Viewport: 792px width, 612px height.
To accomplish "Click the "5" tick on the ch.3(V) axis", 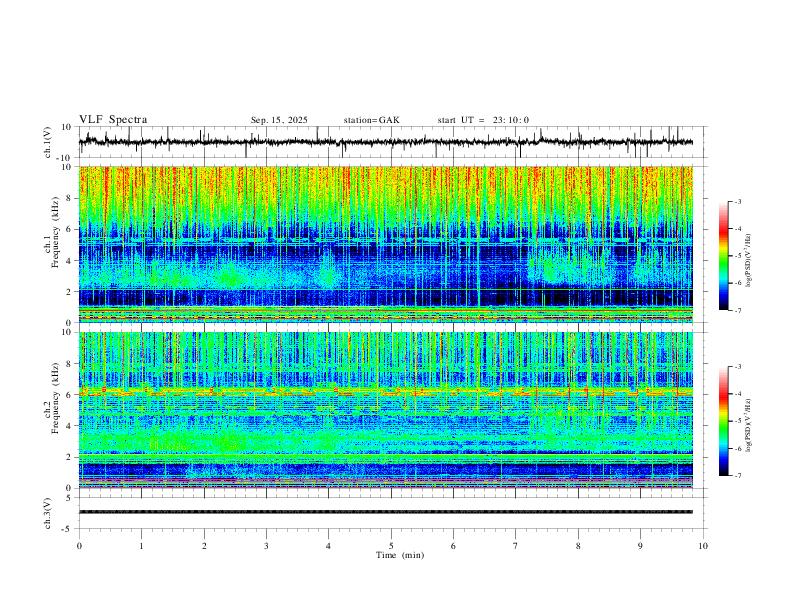I will [x=69, y=498].
